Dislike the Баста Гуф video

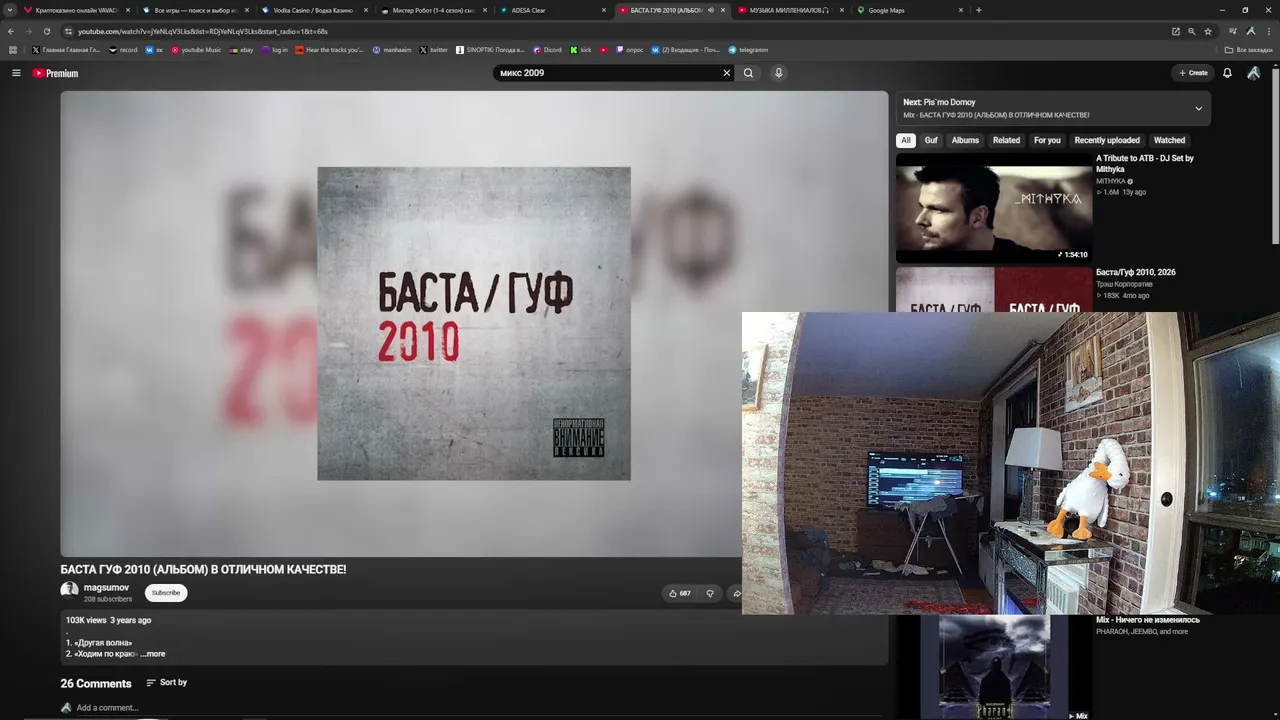[710, 593]
